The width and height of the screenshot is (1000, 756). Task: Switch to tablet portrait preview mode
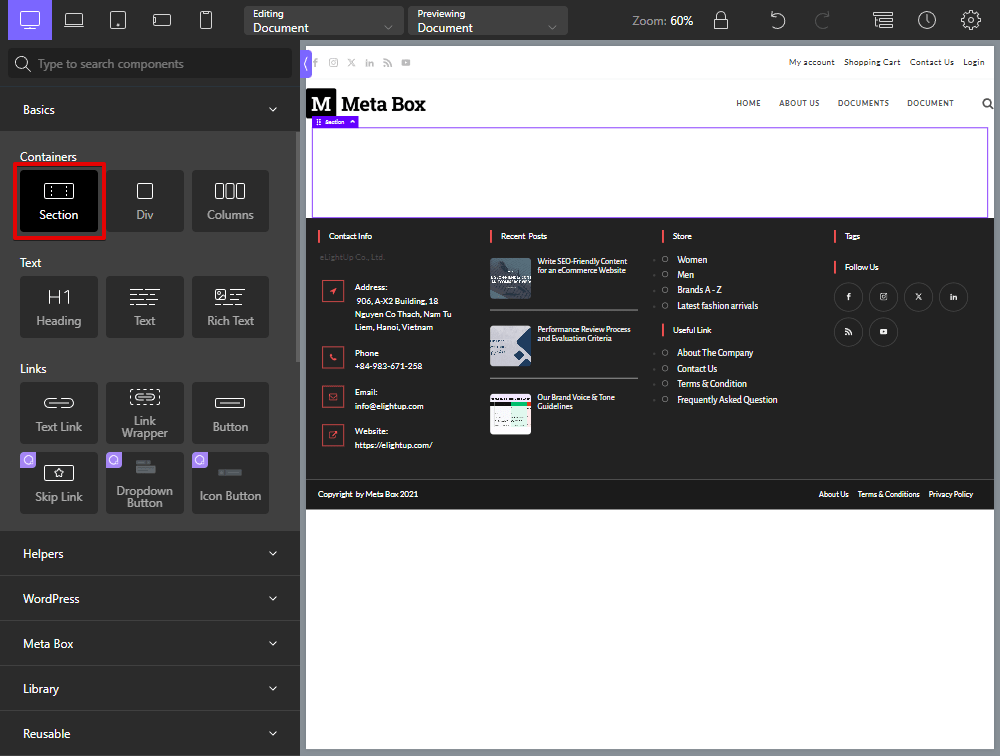point(120,20)
